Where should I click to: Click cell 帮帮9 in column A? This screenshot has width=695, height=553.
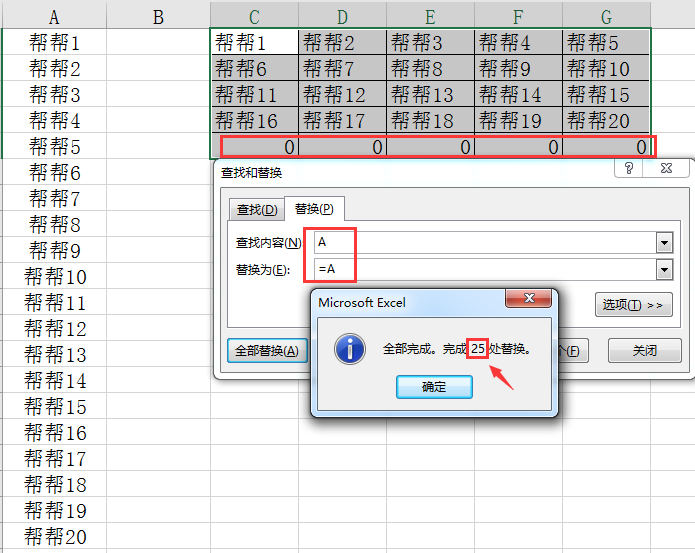(x=54, y=250)
